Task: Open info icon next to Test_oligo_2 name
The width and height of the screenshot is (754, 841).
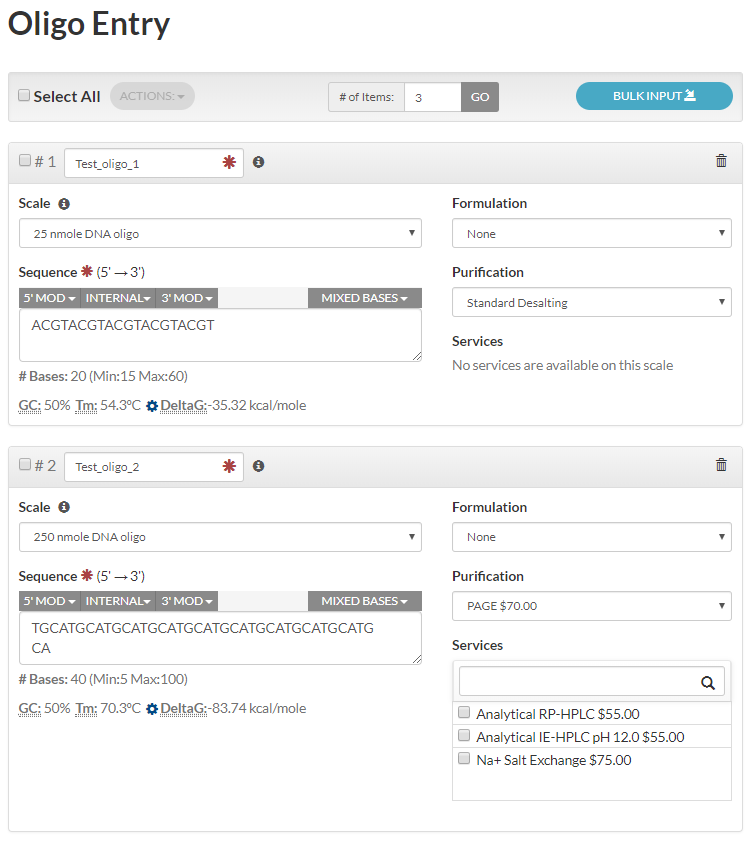Action: (258, 466)
